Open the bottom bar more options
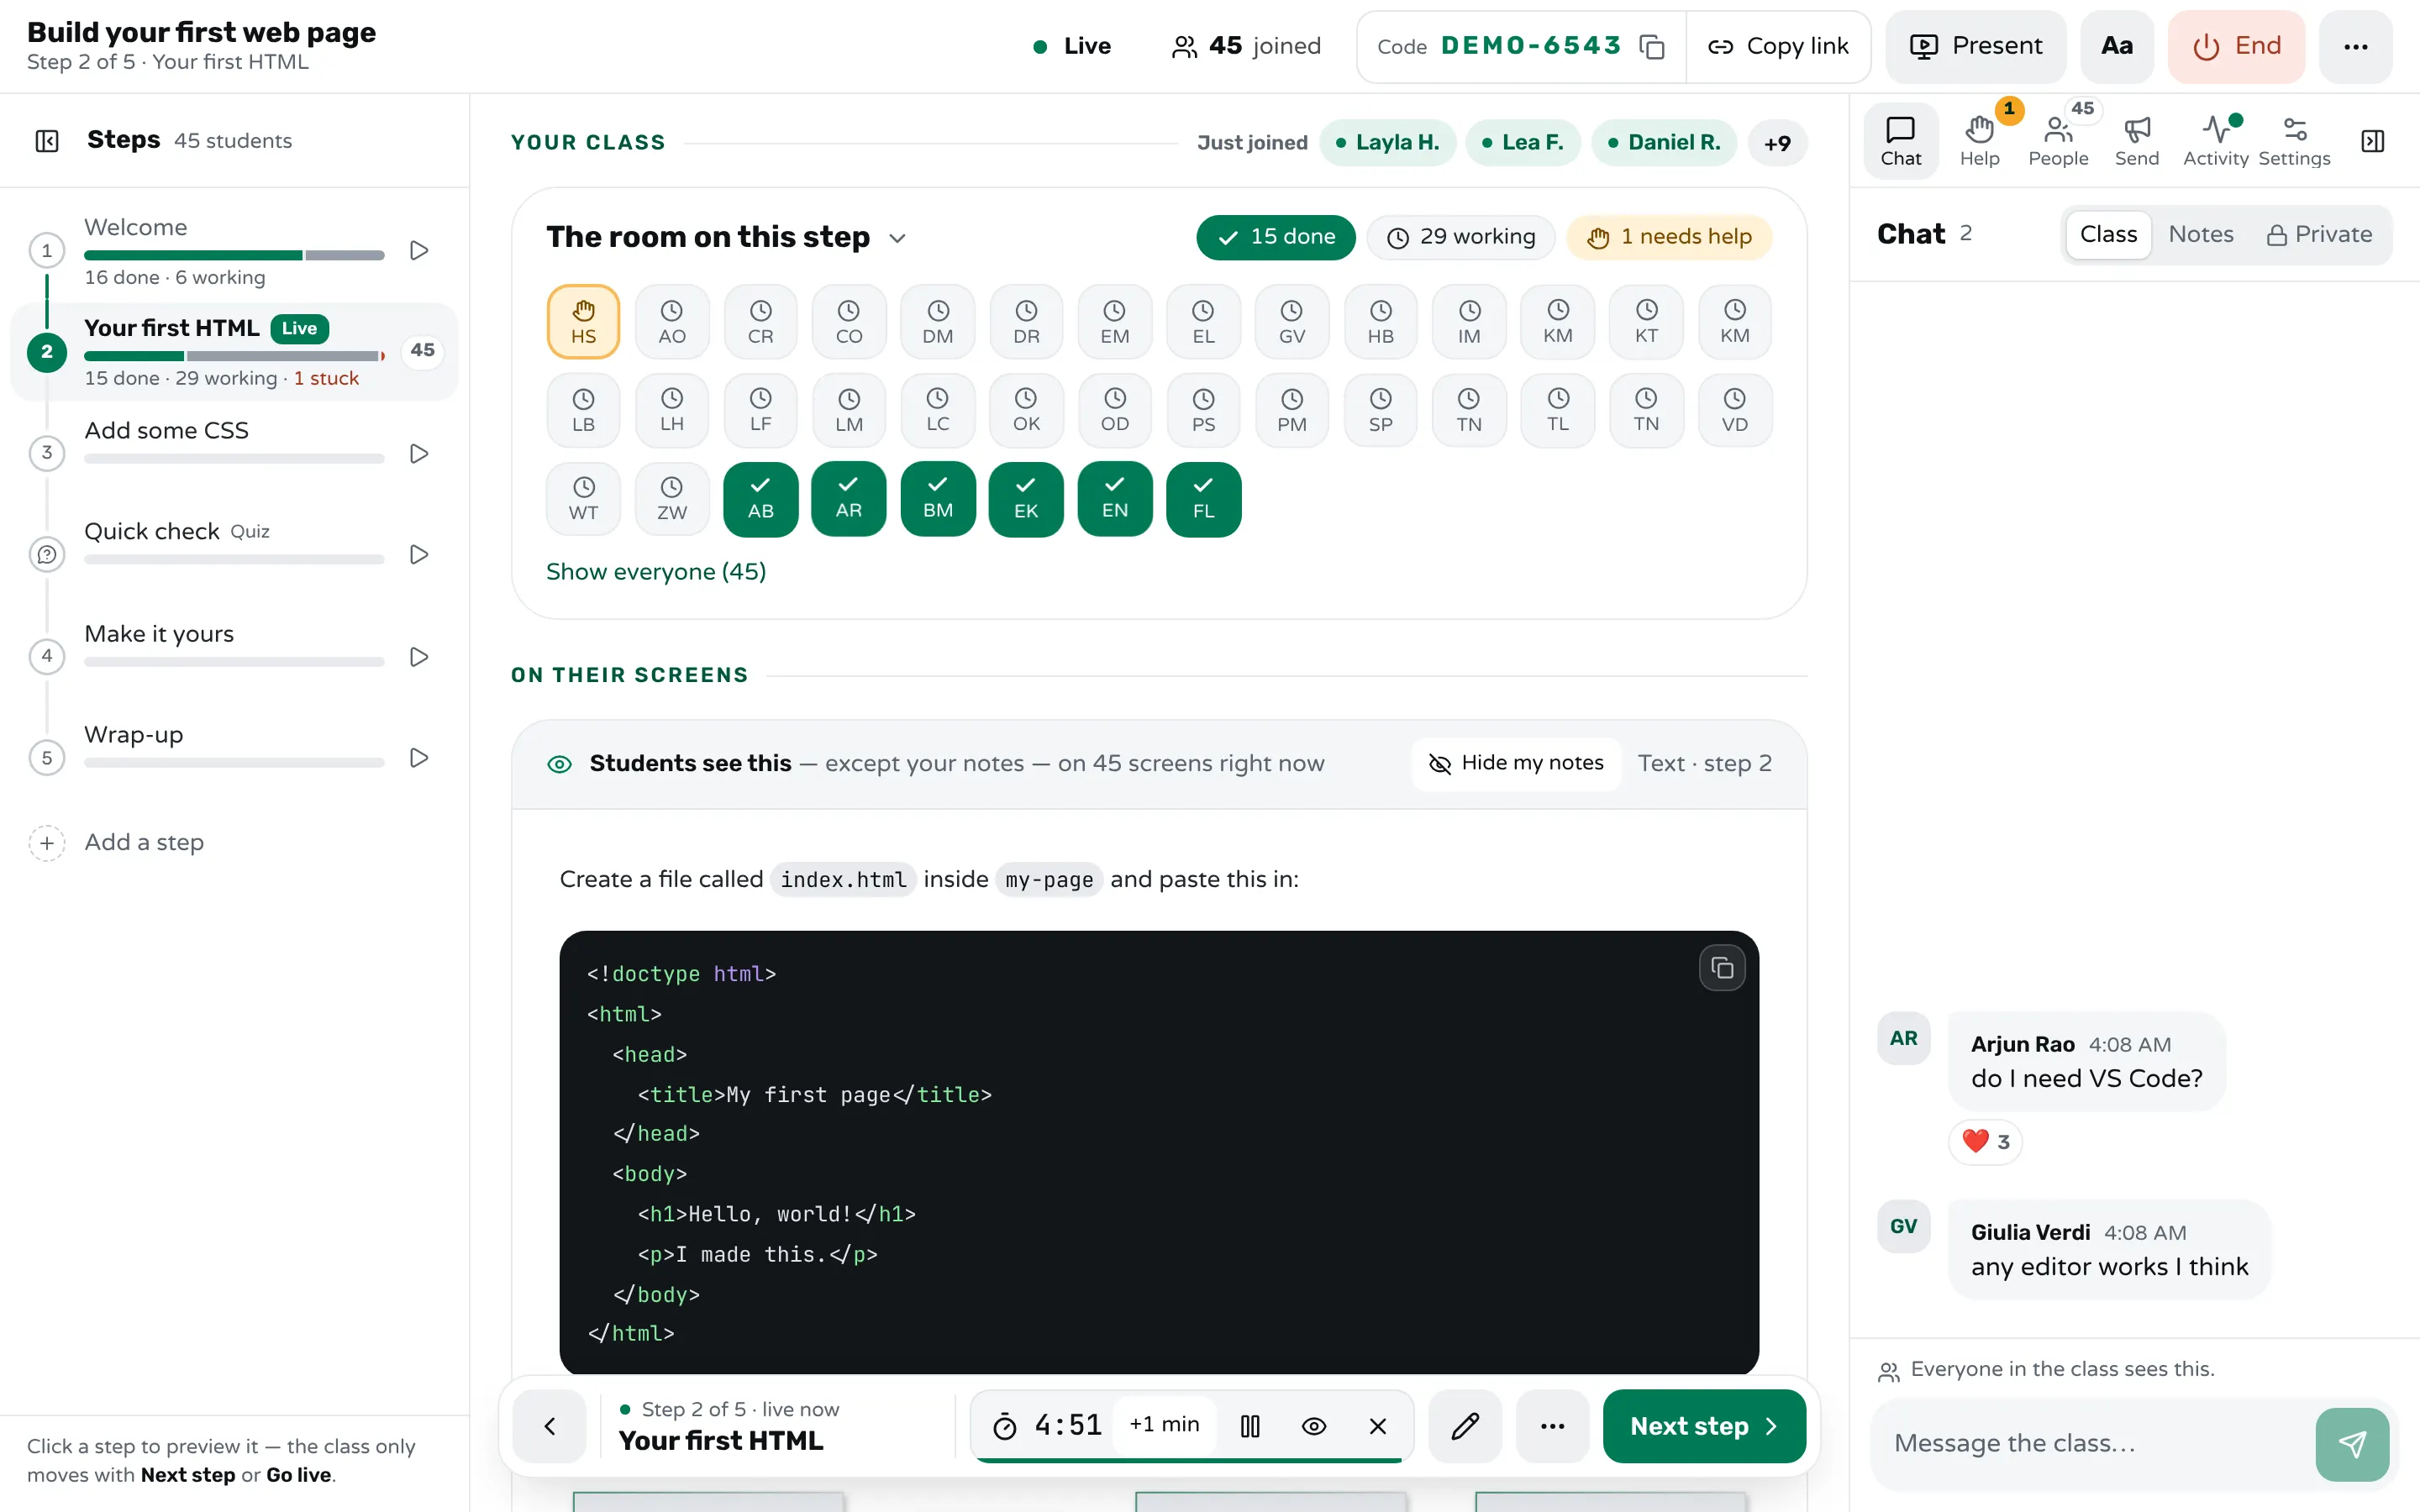 click(x=1552, y=1426)
